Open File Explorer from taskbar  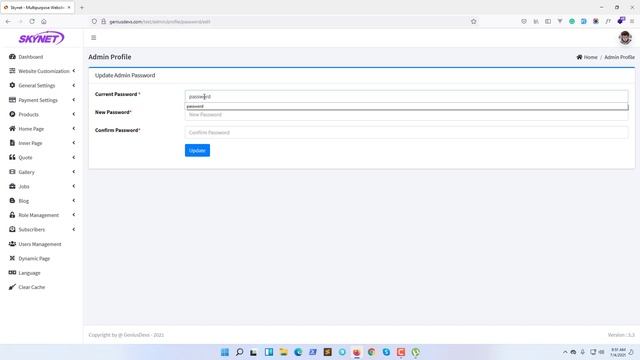tap(283, 352)
